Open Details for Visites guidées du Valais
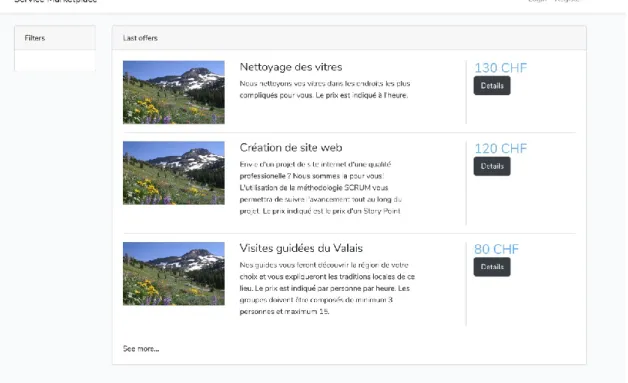This screenshot has height=383, width=628. 492,267
